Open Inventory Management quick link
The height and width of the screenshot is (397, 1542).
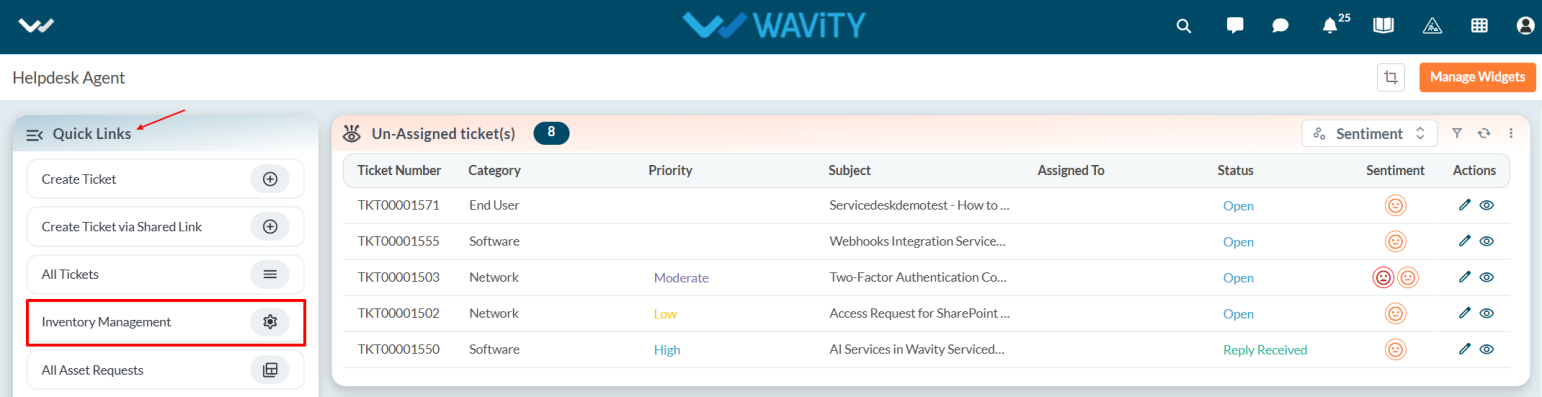pyautogui.click(x=165, y=322)
